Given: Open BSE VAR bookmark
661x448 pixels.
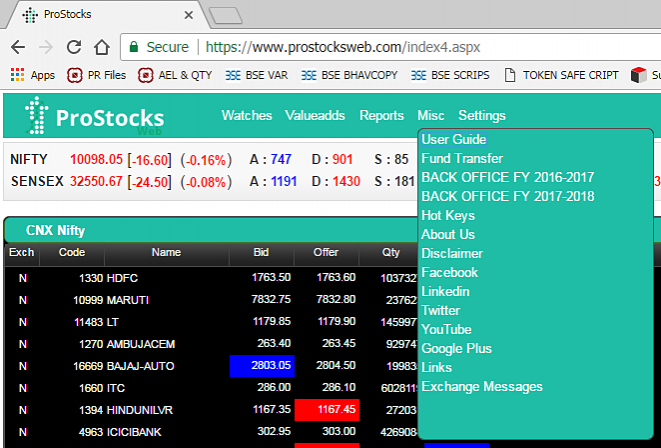Looking at the screenshot, I should tap(257, 75).
